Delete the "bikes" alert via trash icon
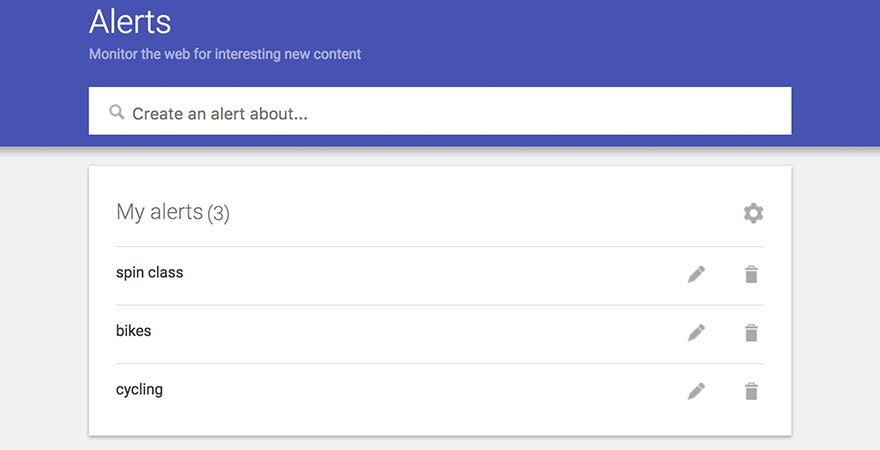The width and height of the screenshot is (880, 450). pyautogui.click(x=751, y=333)
